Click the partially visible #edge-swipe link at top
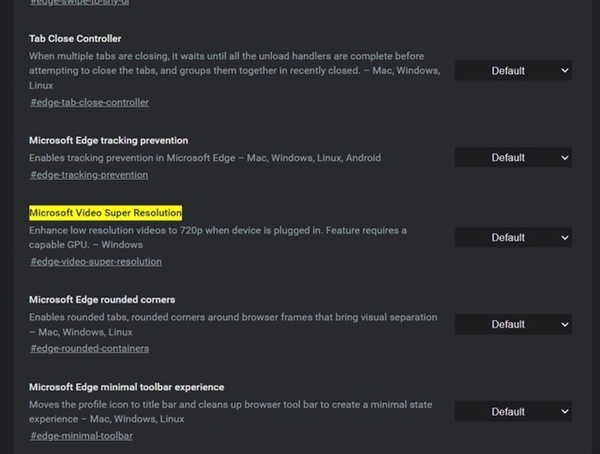The image size is (600, 454). coord(80,2)
